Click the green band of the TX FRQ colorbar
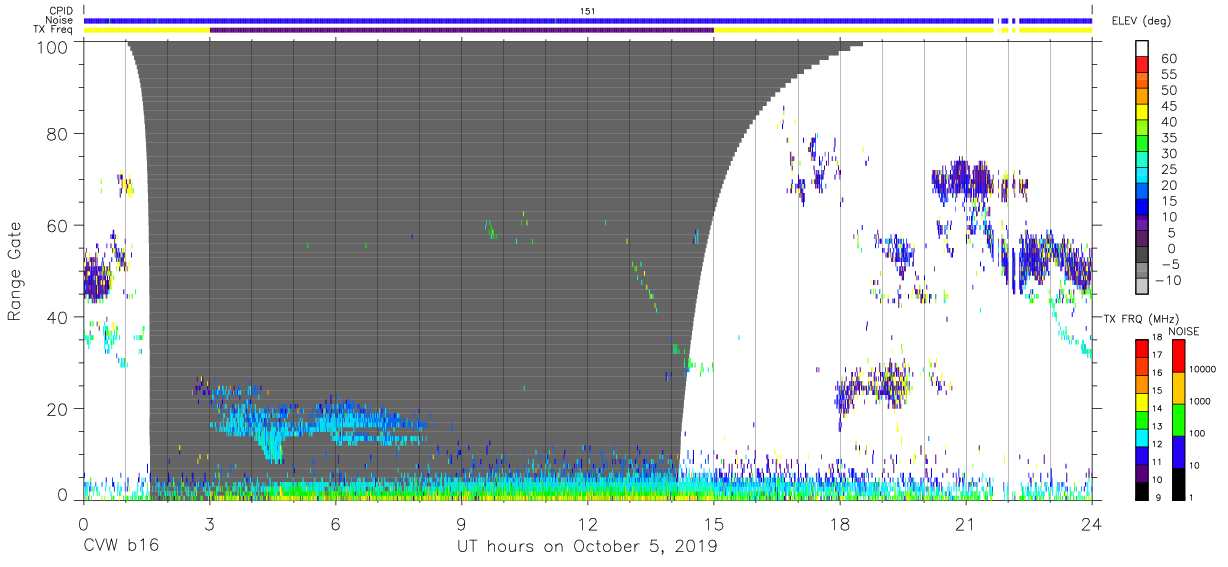Screen dimensions: 1228x567 coord(1142,419)
